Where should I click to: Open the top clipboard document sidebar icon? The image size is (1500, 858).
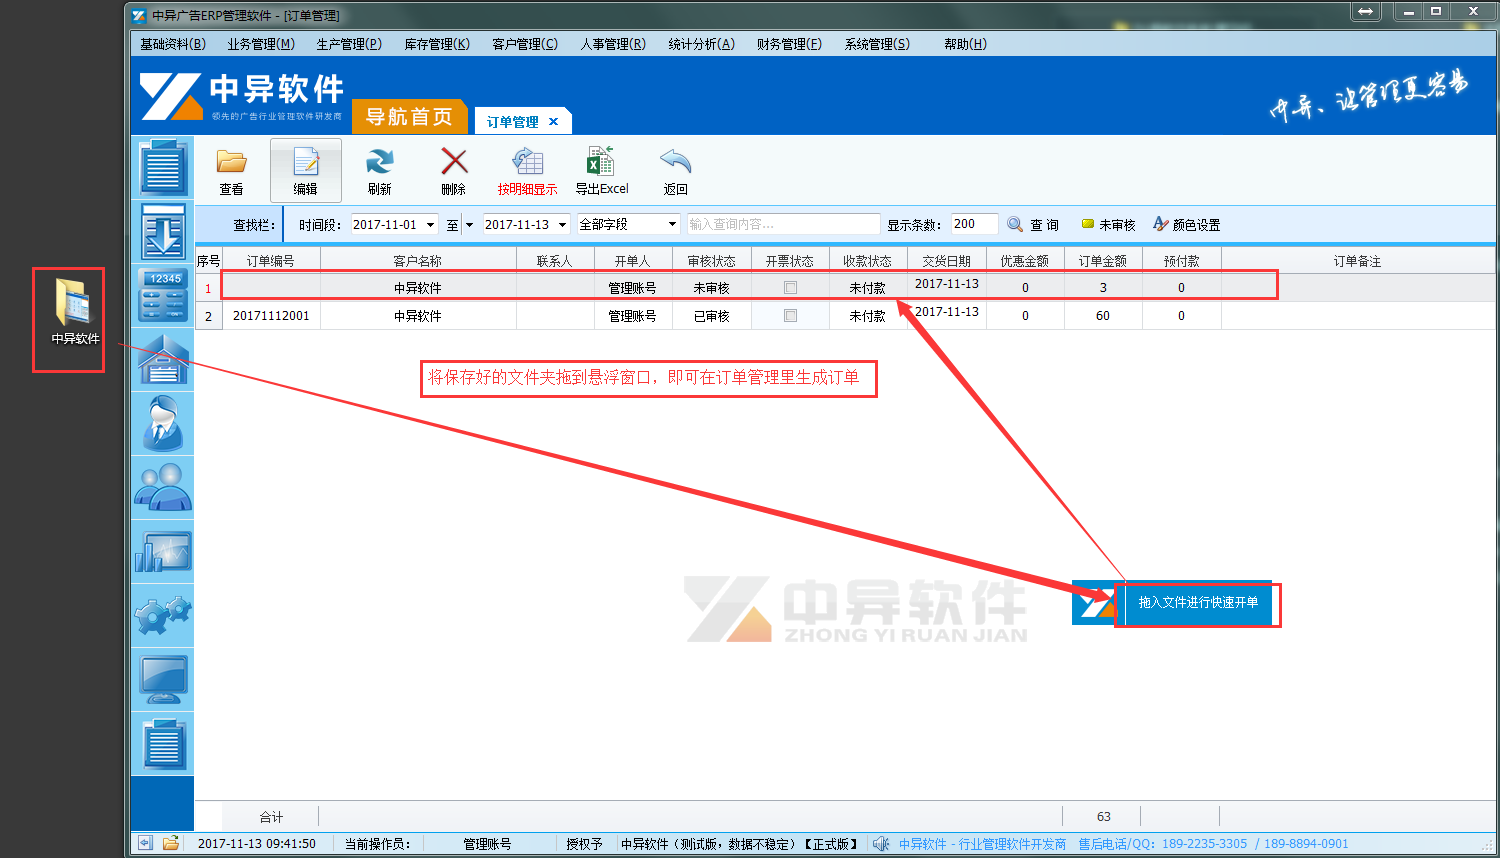coord(163,167)
